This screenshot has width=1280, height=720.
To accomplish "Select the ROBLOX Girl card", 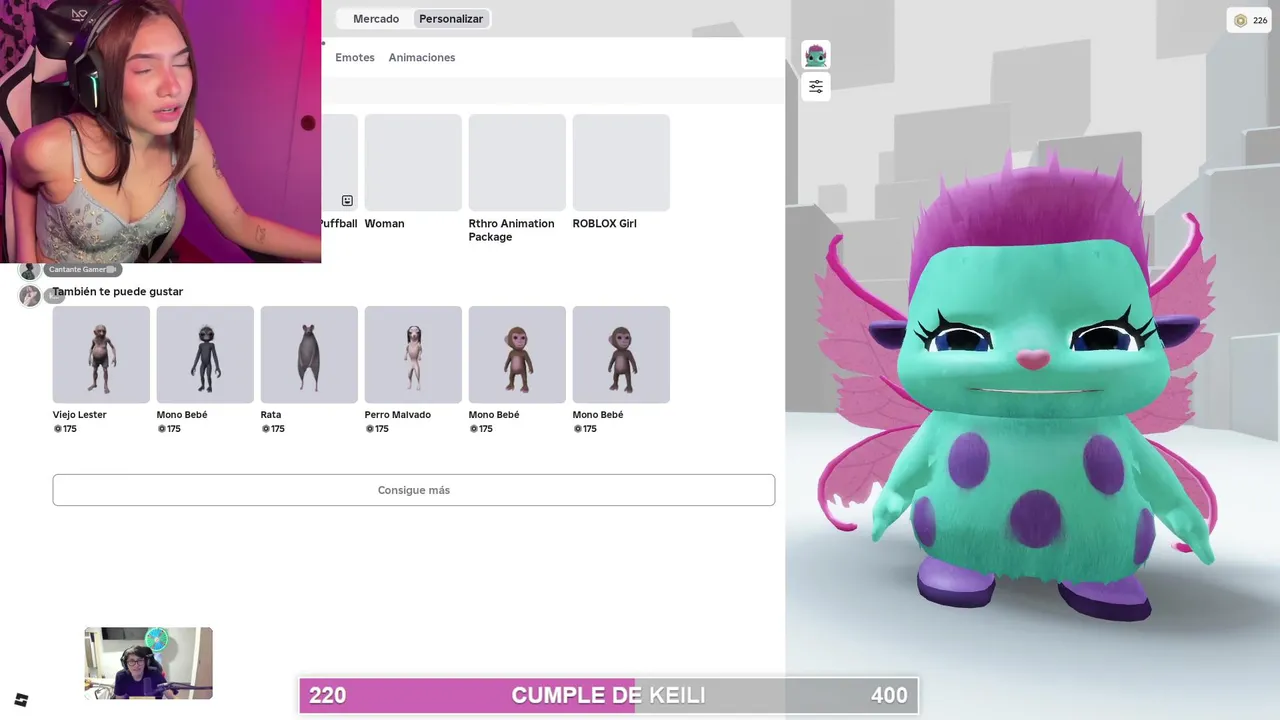I will (621, 162).
